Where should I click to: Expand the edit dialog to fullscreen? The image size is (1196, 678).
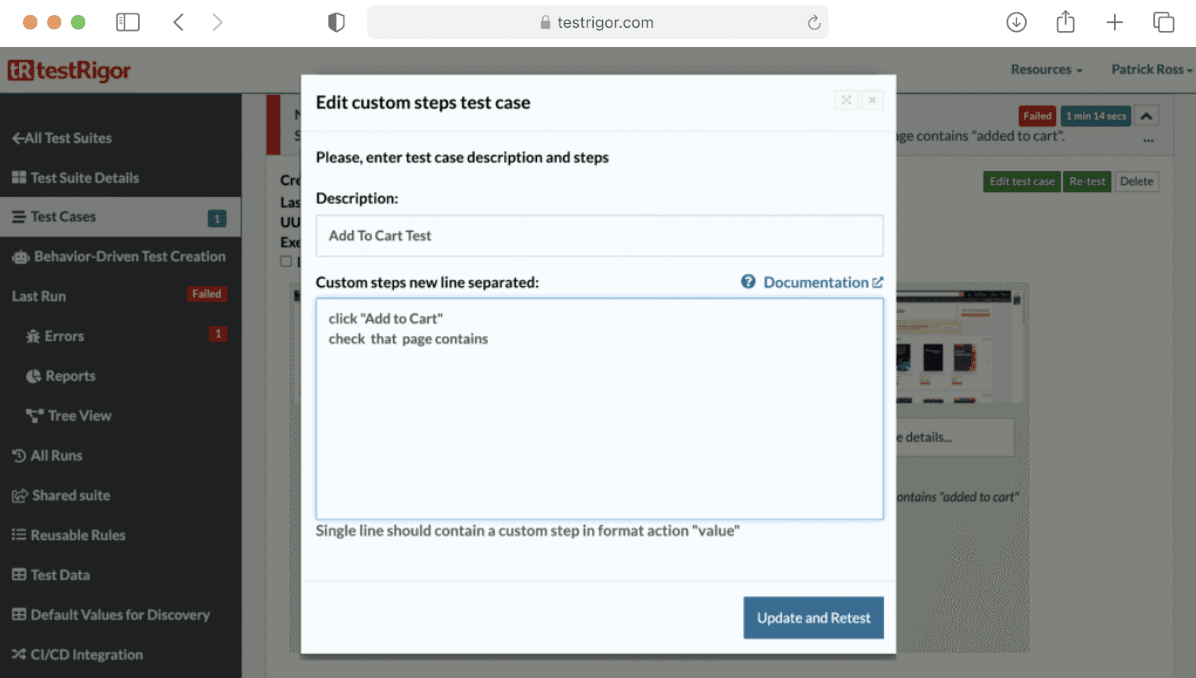pos(845,100)
